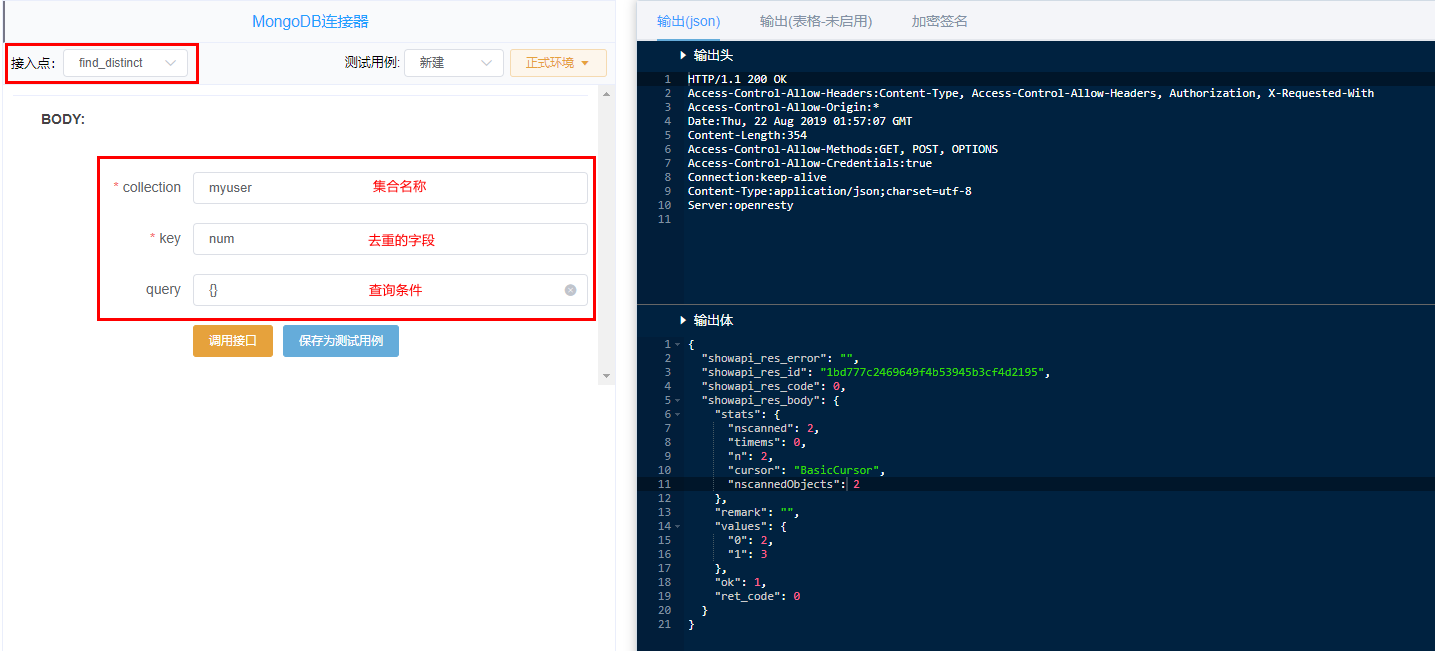Image resolution: width=1435 pixels, height=651 pixels.
Task: Click the "1": 3 values line
Action: [747, 554]
